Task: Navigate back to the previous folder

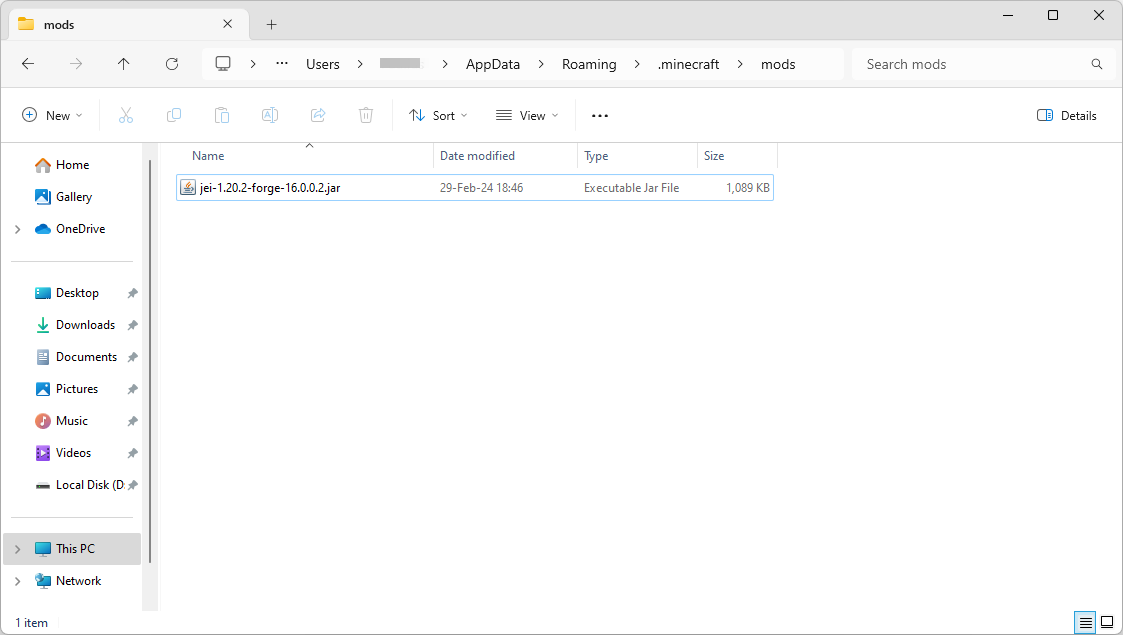Action: coord(28,64)
